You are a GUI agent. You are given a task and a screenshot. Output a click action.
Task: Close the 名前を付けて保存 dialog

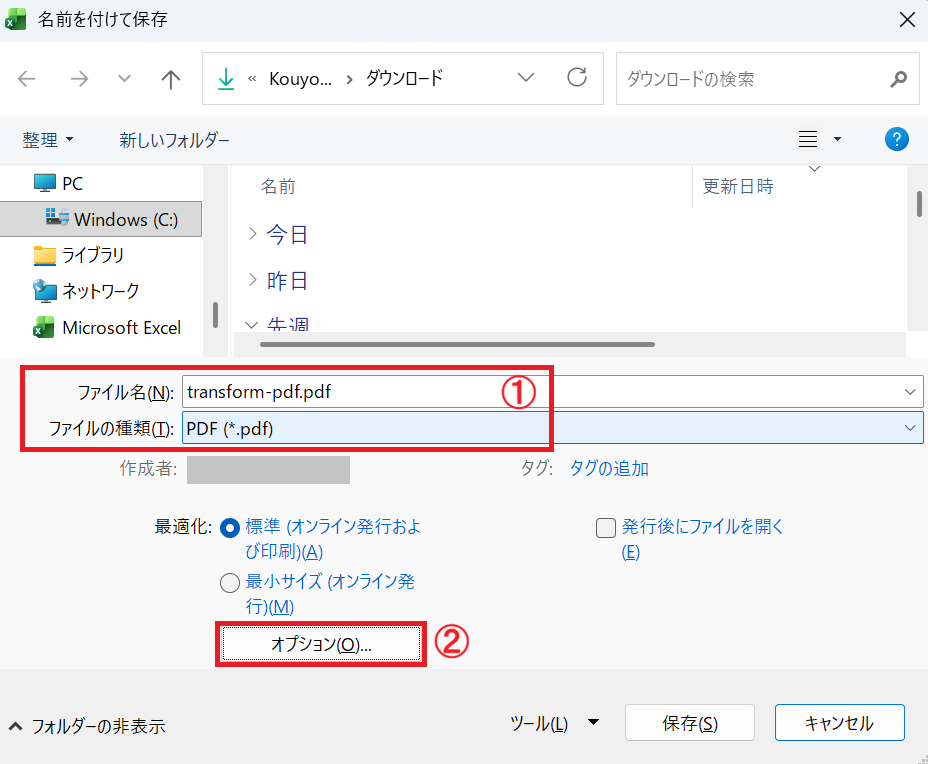click(x=907, y=20)
